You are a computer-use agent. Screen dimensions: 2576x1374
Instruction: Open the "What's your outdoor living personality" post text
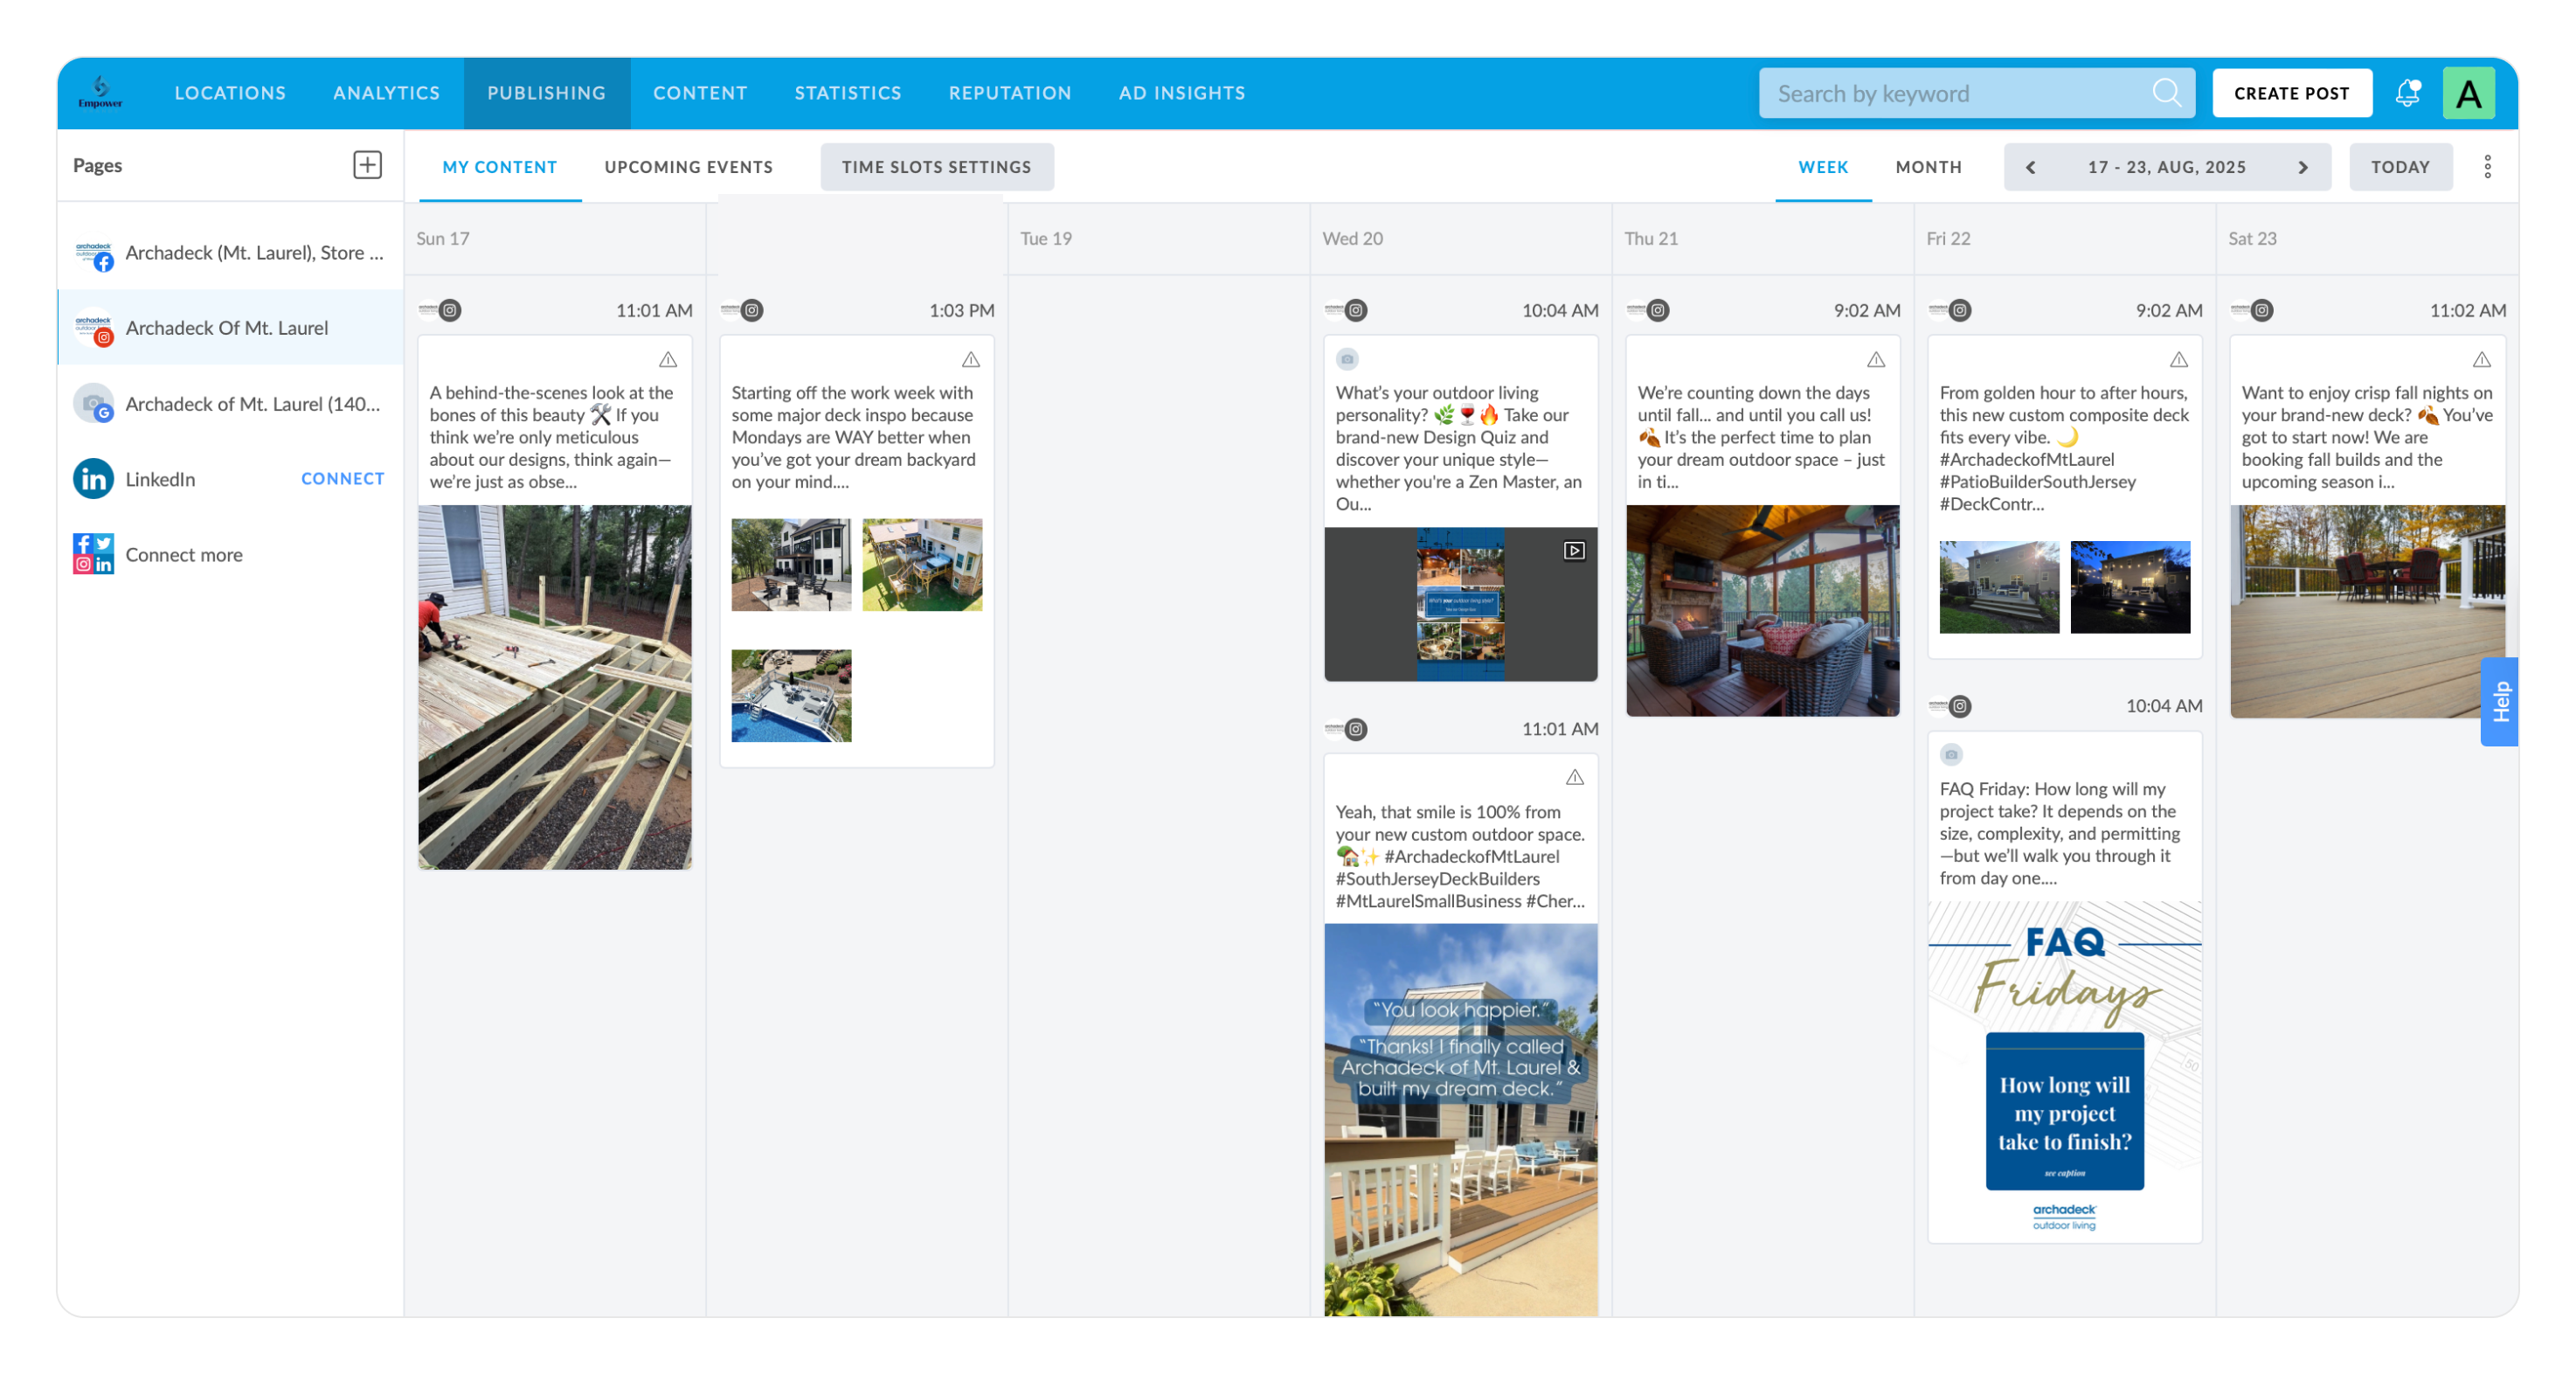[1459, 448]
